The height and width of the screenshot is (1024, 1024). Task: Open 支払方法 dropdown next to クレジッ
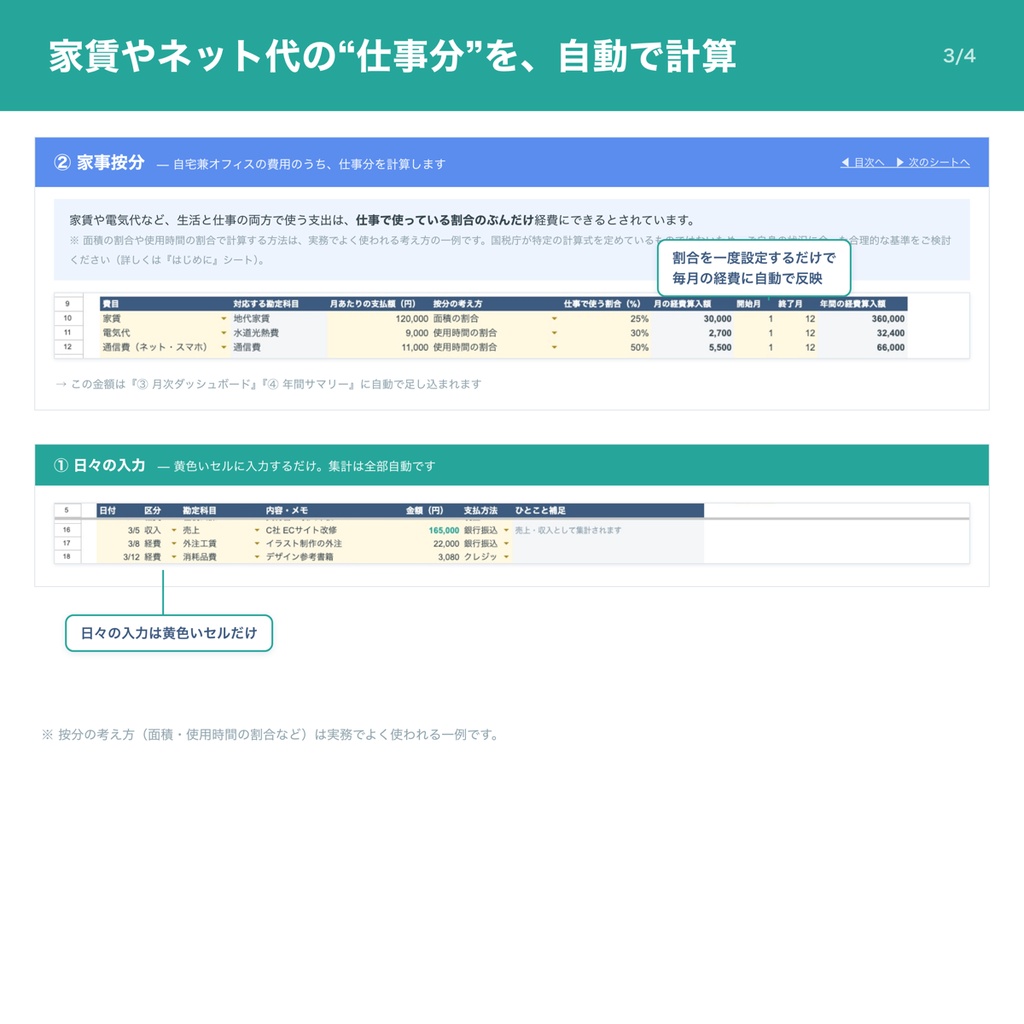coord(506,557)
